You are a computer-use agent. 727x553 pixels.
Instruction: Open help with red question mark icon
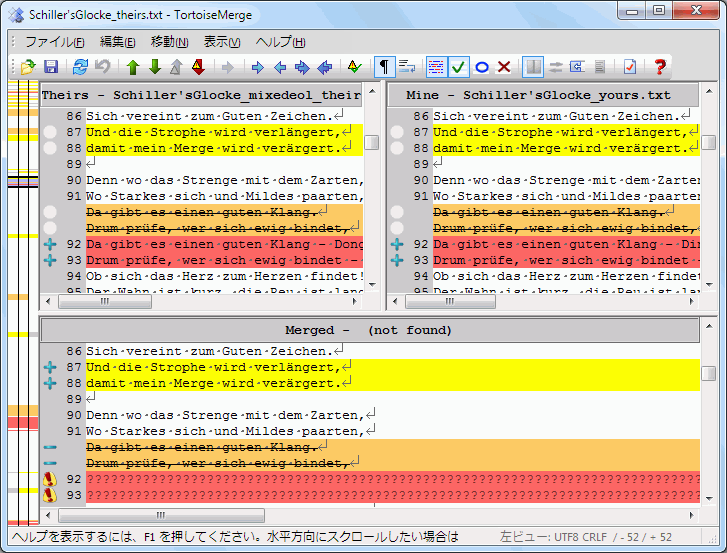[660, 67]
